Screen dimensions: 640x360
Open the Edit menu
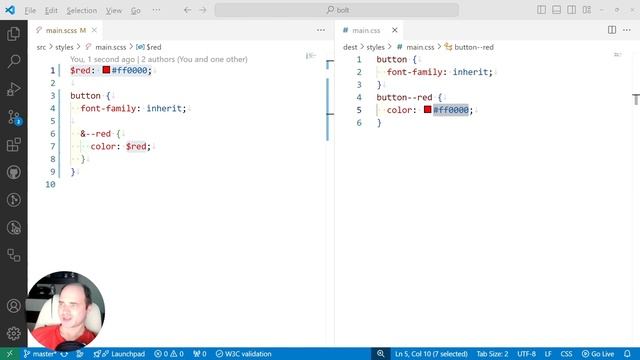(x=51, y=11)
